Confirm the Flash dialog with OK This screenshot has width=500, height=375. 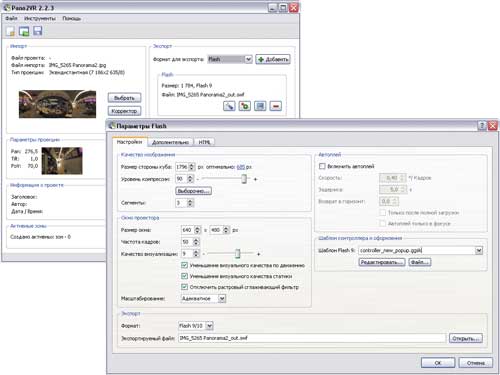(x=438, y=363)
